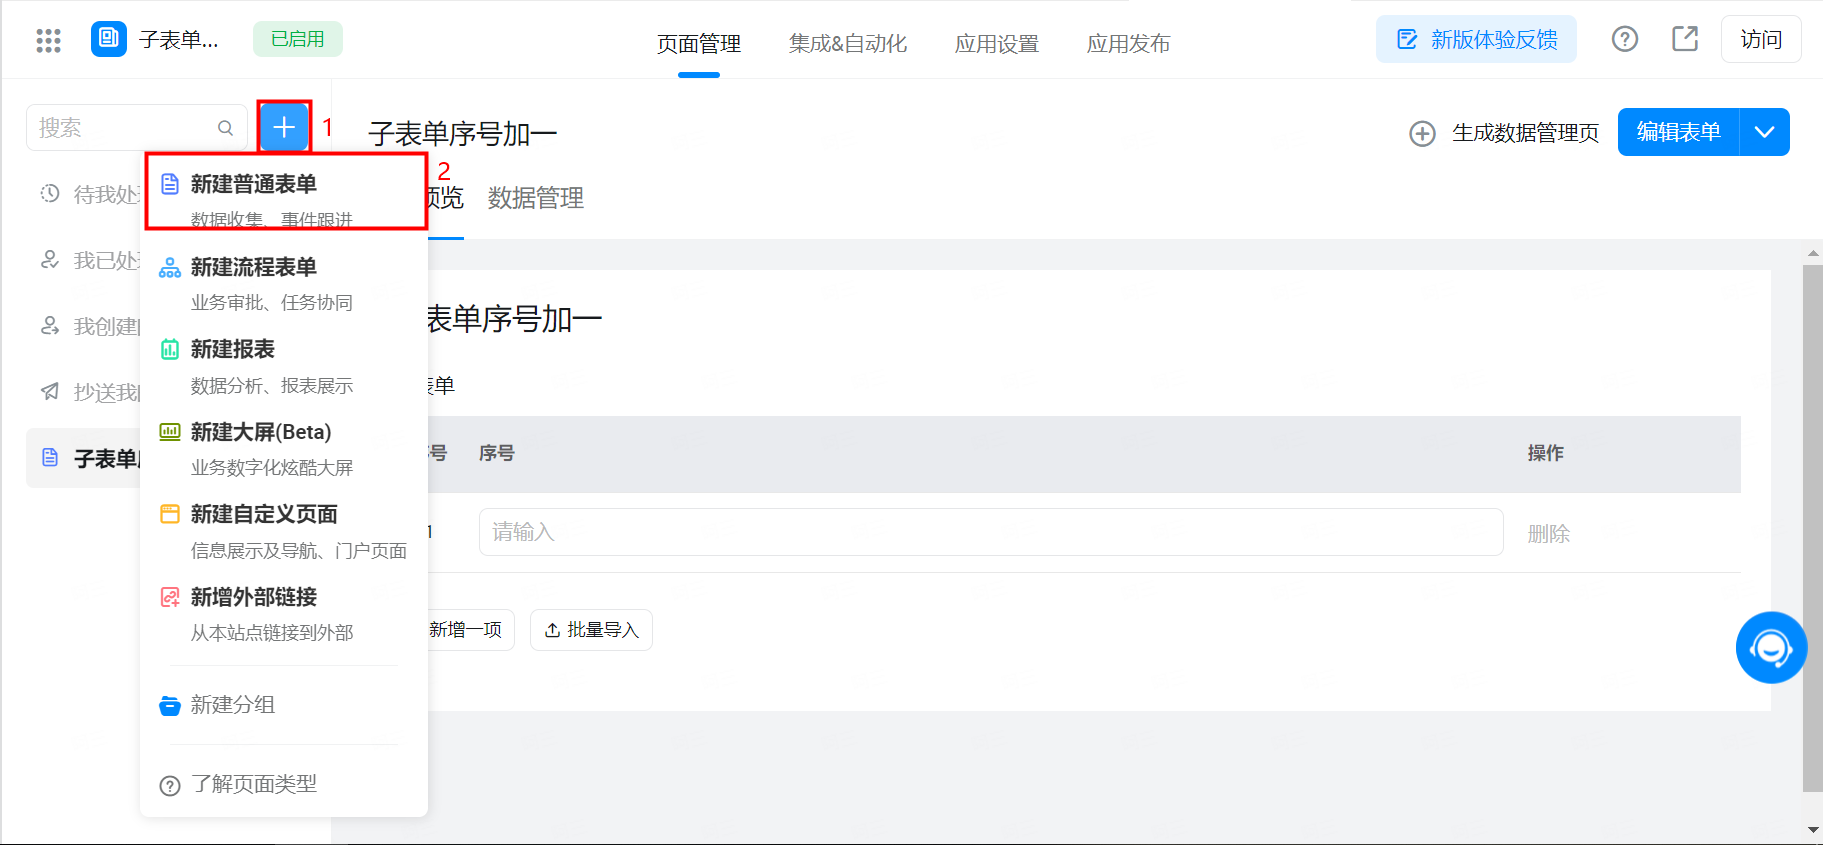Select 新建流程表单 menu item
The image size is (1823, 845).
click(x=284, y=284)
